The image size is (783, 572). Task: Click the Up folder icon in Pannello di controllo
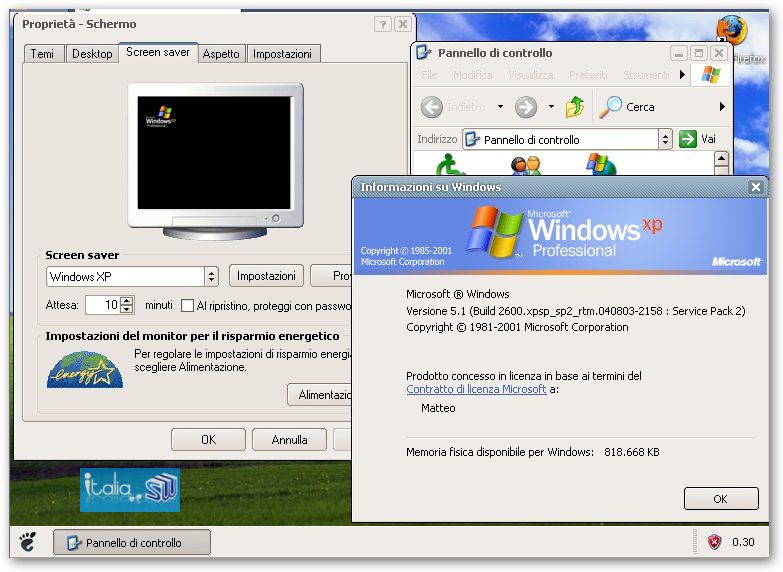tap(575, 107)
